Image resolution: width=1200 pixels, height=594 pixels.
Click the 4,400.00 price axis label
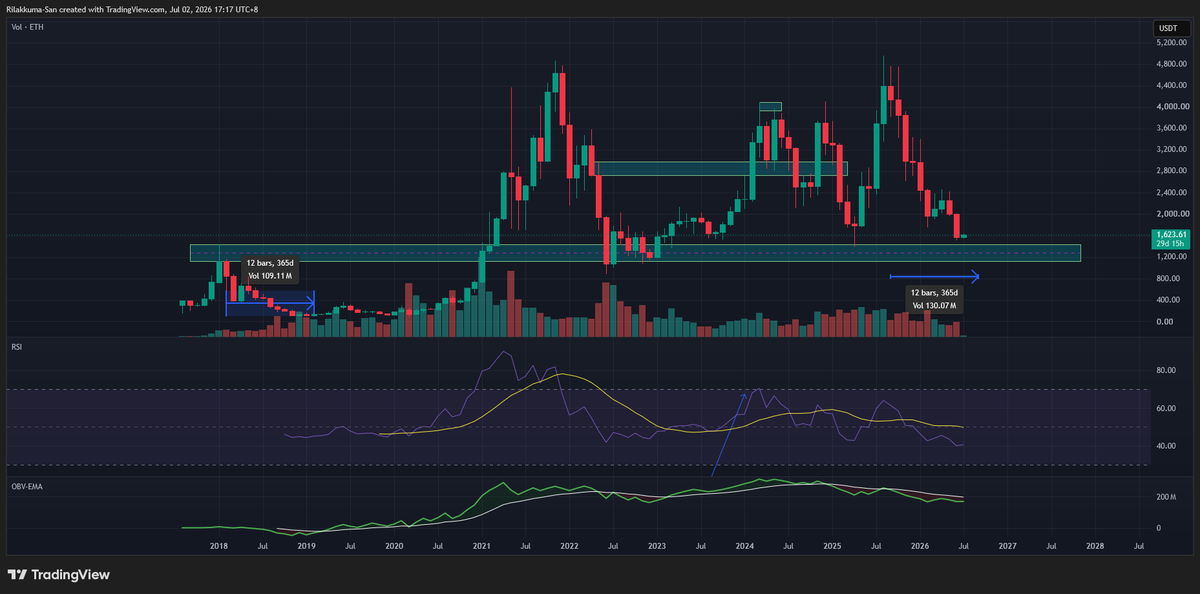point(1171,85)
